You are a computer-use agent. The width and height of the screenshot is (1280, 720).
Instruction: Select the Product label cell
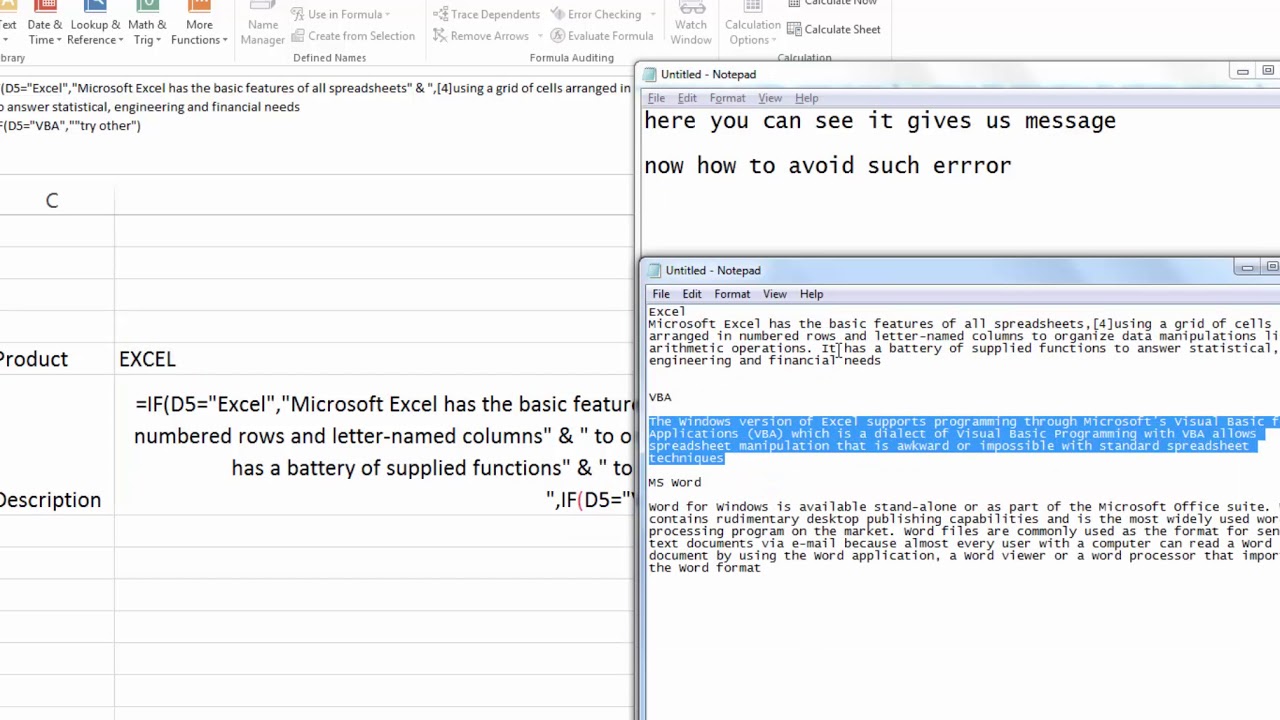click(x=57, y=359)
